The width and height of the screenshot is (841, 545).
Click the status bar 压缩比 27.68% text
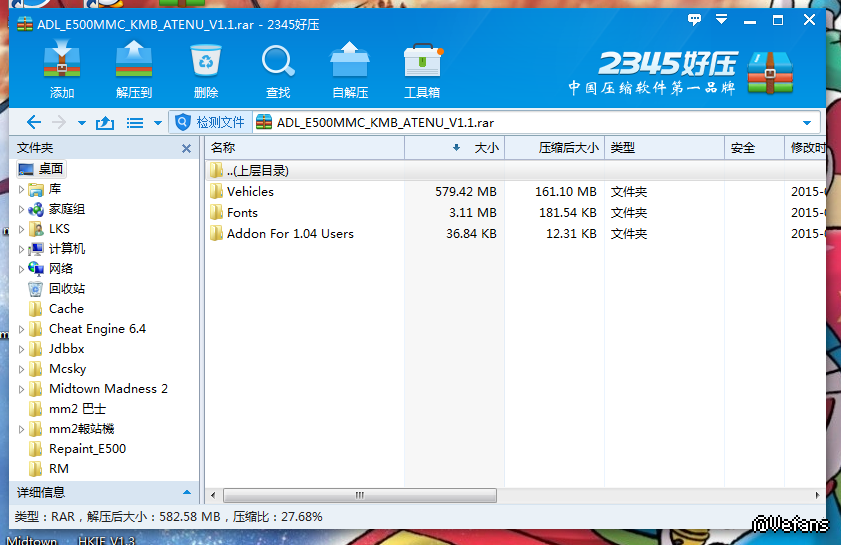(277, 517)
